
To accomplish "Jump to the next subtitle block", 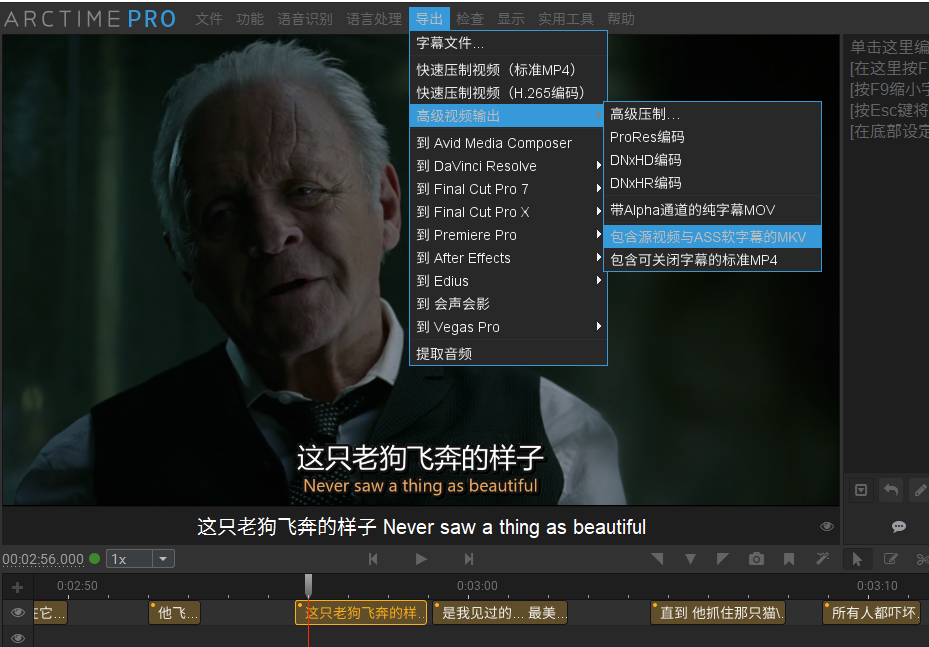I will (x=469, y=559).
